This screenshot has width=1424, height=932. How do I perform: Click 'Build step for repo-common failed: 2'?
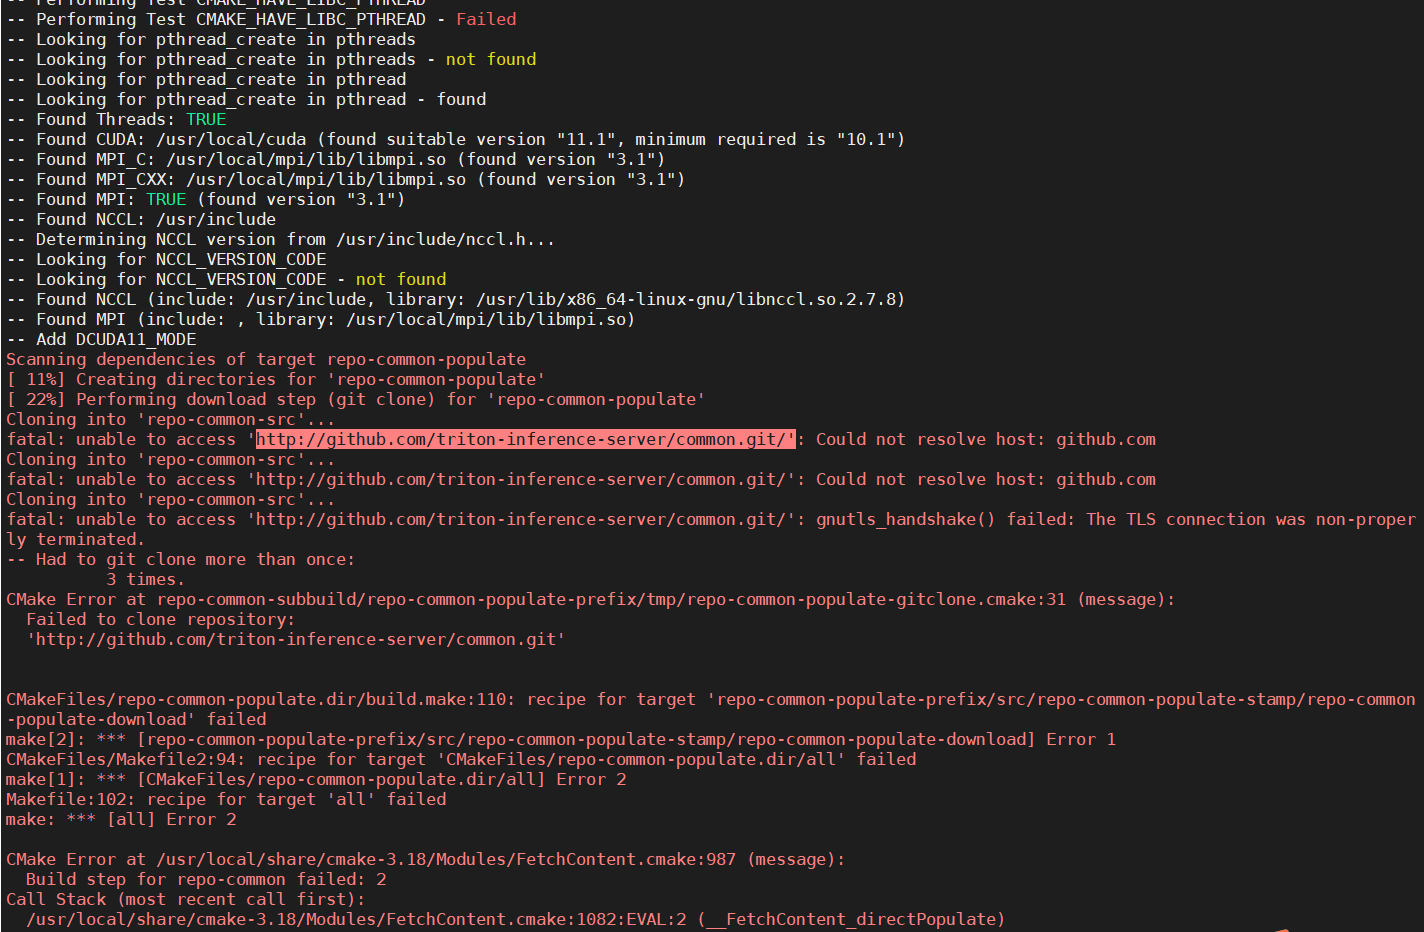tap(206, 879)
